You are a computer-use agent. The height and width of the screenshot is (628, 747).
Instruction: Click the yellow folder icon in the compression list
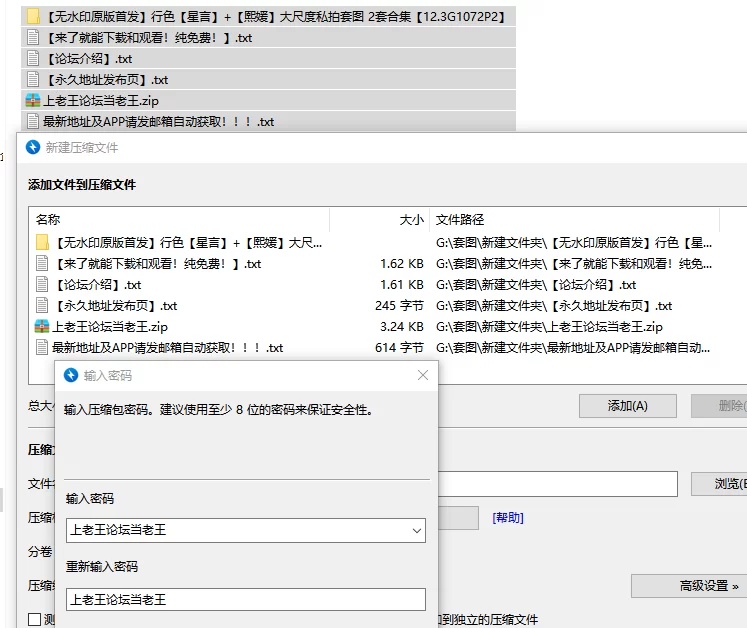[x=42, y=242]
